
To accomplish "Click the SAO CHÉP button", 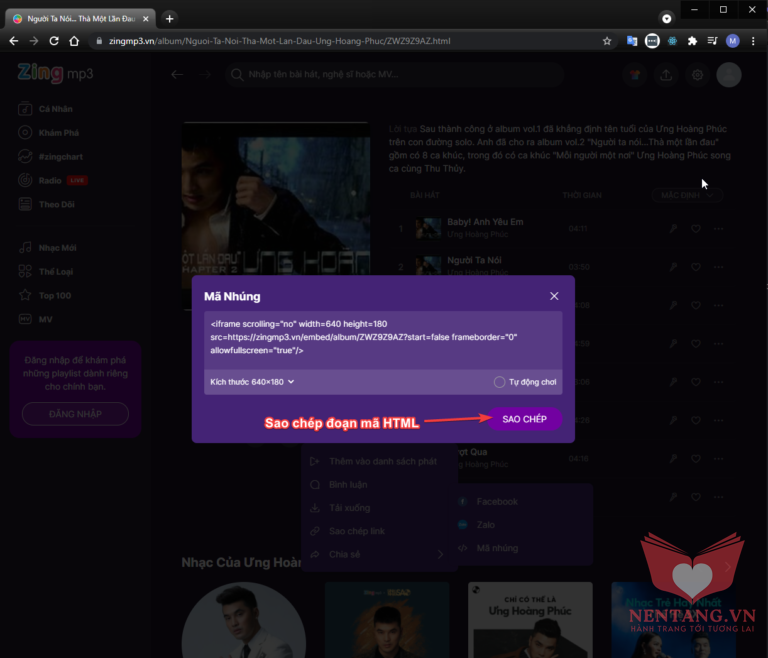I will (x=525, y=419).
